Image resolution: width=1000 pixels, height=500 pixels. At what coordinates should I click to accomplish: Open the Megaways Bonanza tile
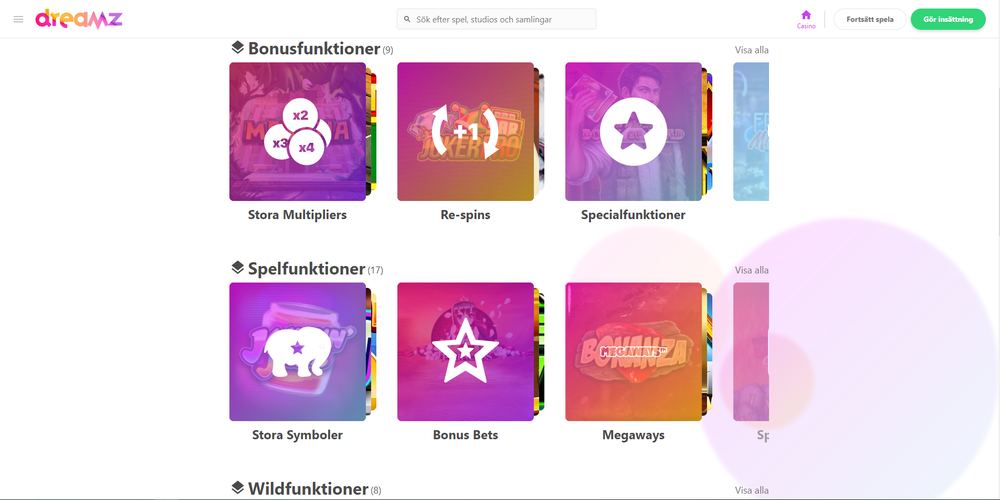pos(633,351)
